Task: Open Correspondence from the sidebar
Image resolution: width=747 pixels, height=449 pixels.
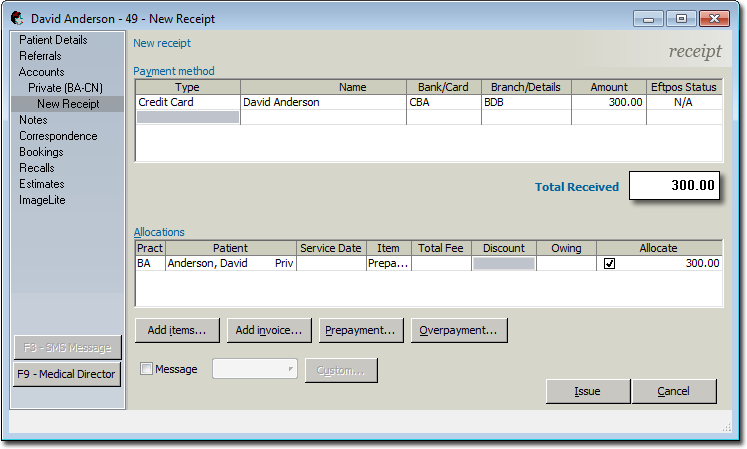Action: click(58, 136)
